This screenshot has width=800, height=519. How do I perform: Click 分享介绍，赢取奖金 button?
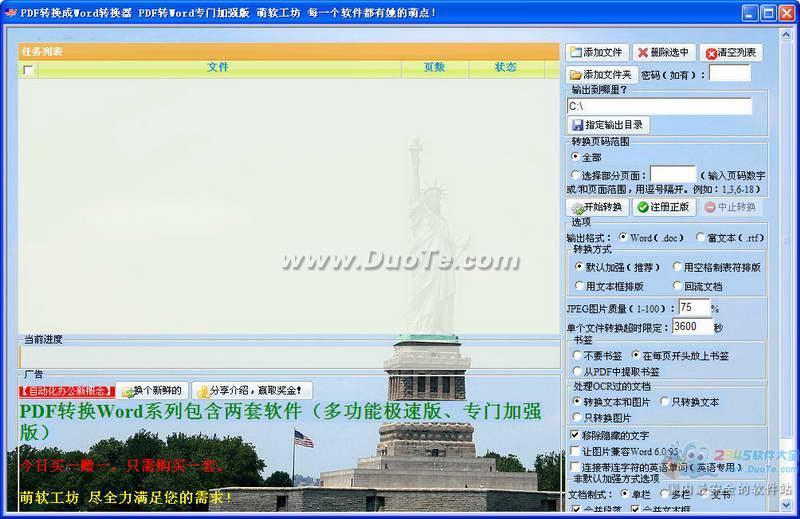252,391
